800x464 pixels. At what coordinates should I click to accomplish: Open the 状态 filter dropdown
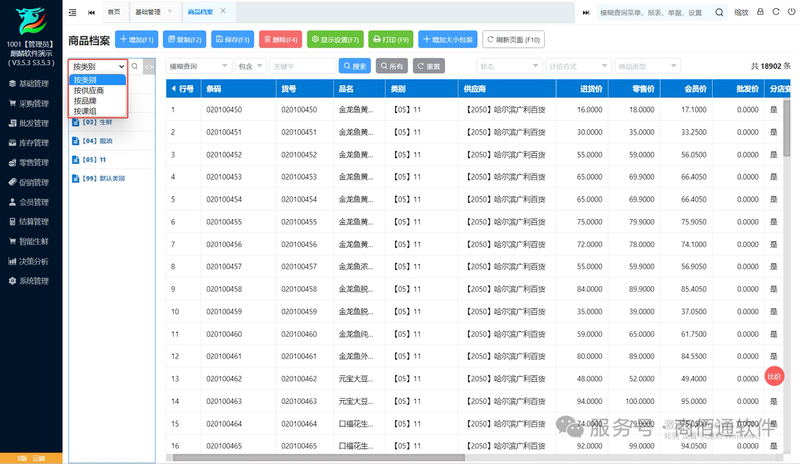[x=509, y=66]
